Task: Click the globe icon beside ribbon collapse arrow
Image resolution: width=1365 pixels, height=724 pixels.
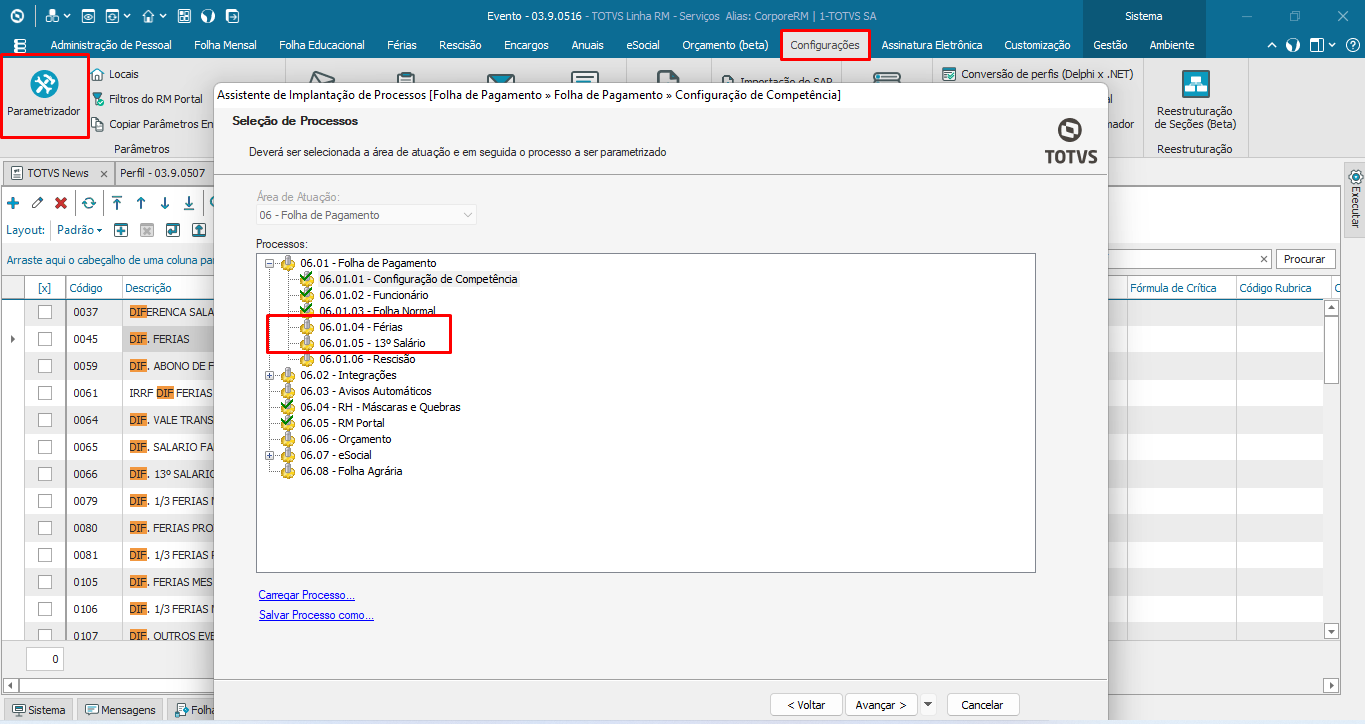Action: pos(1293,45)
